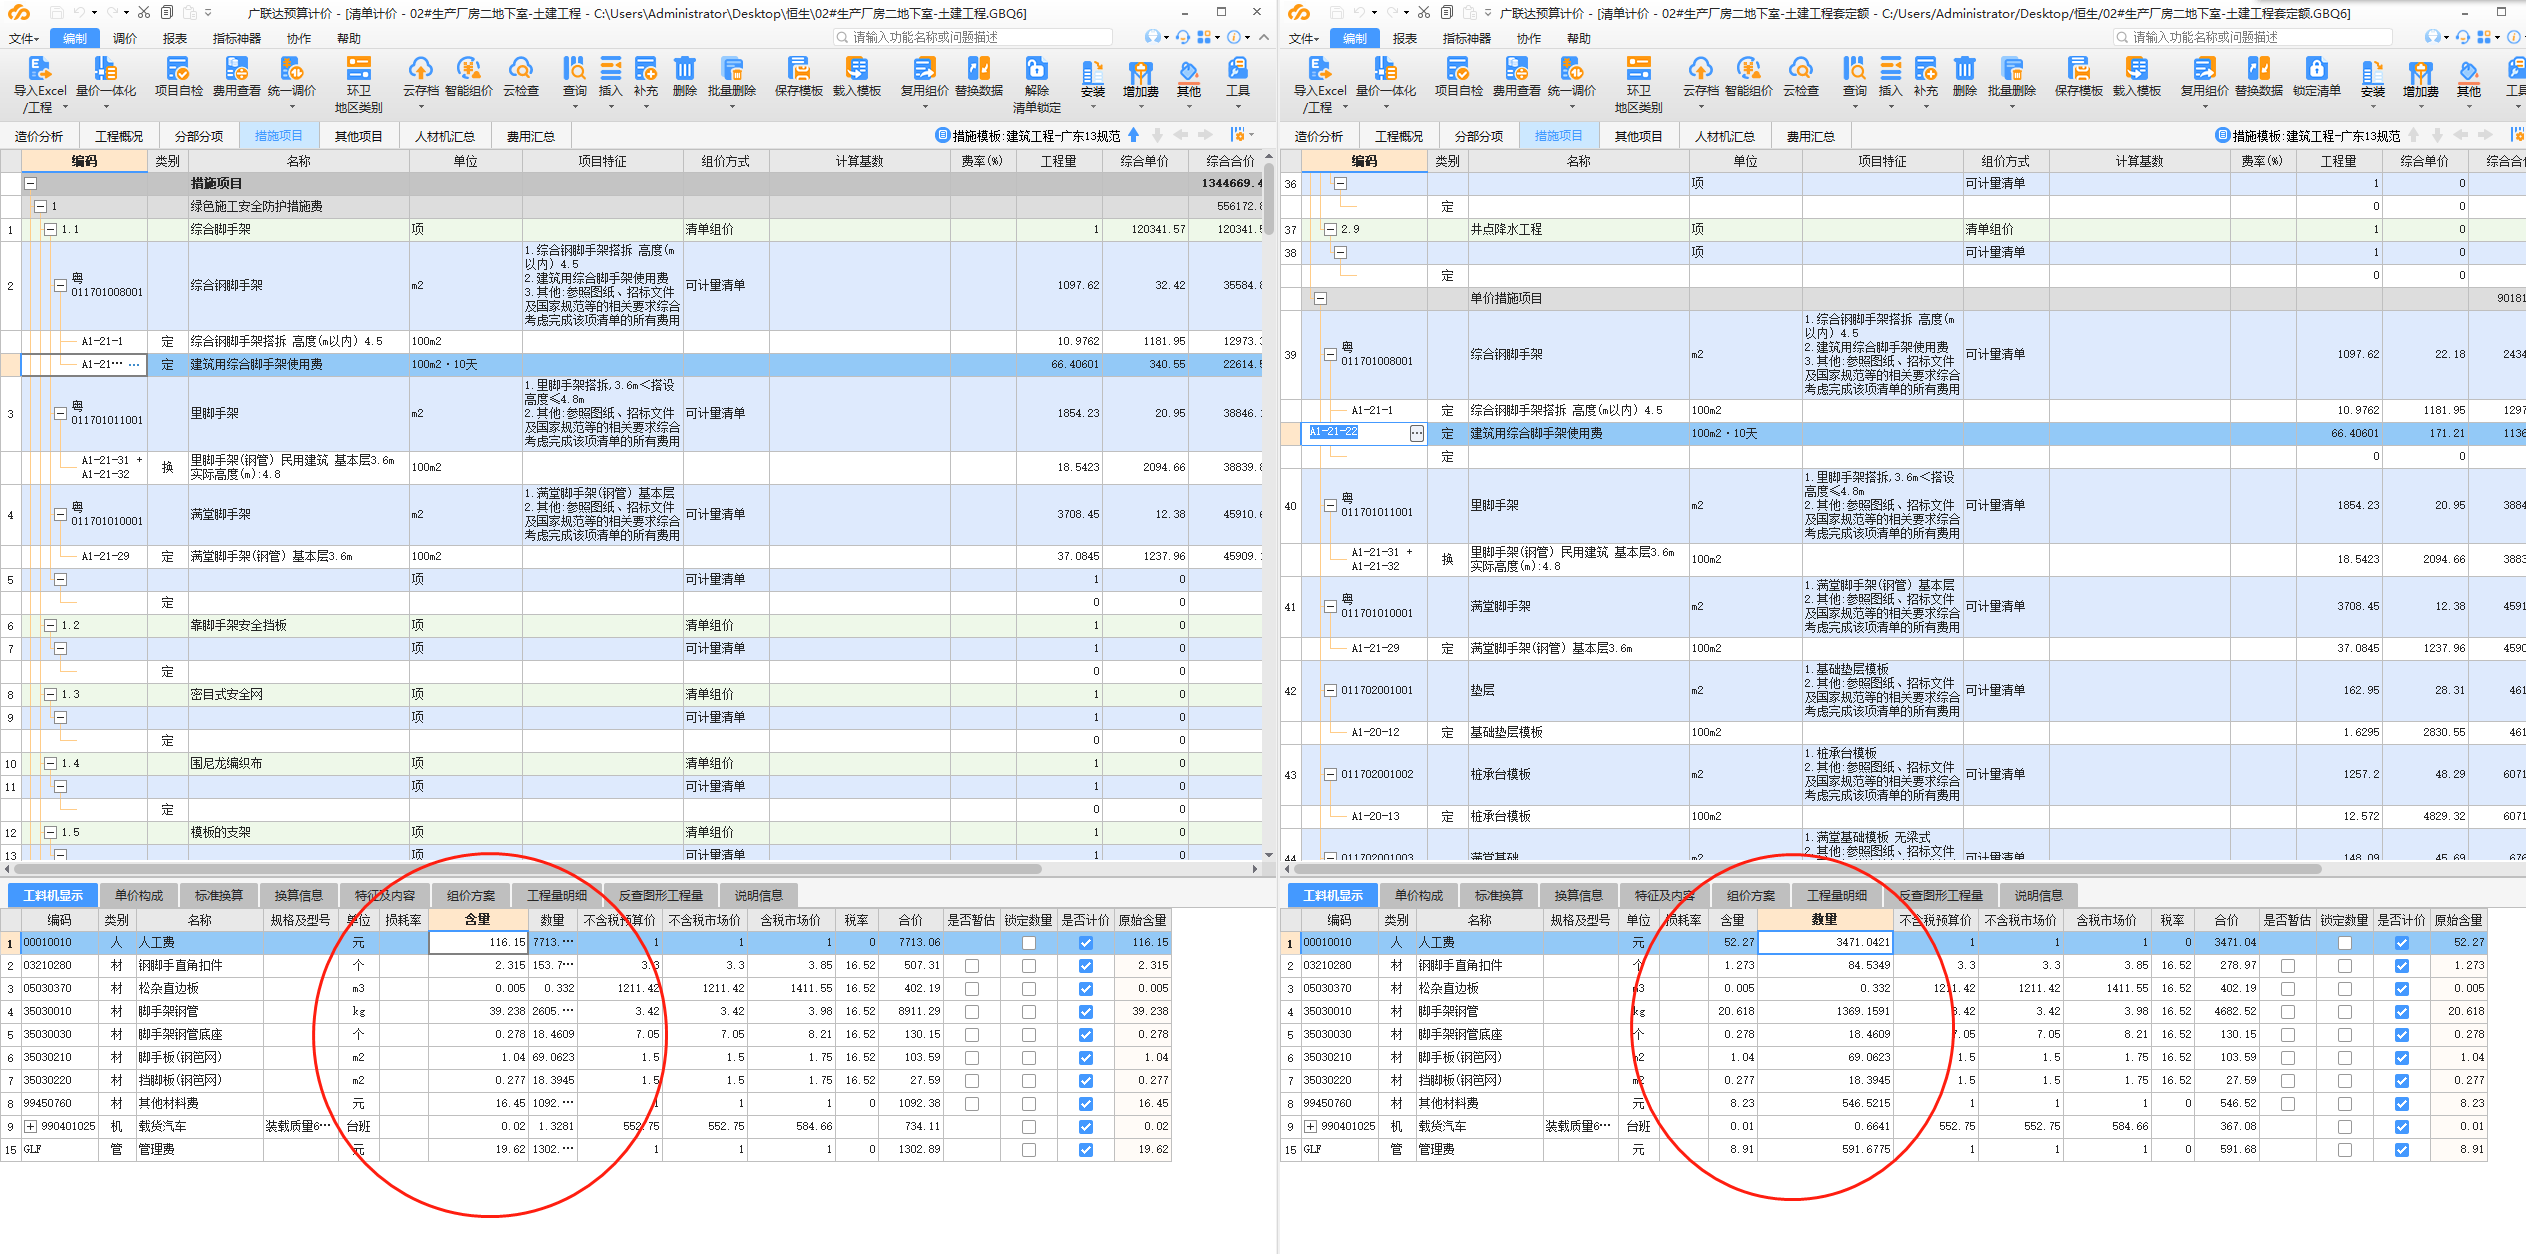Image resolution: width=2526 pixels, height=1254 pixels.
Task: Open 量价一体化 tool in left window
Action: [105, 69]
